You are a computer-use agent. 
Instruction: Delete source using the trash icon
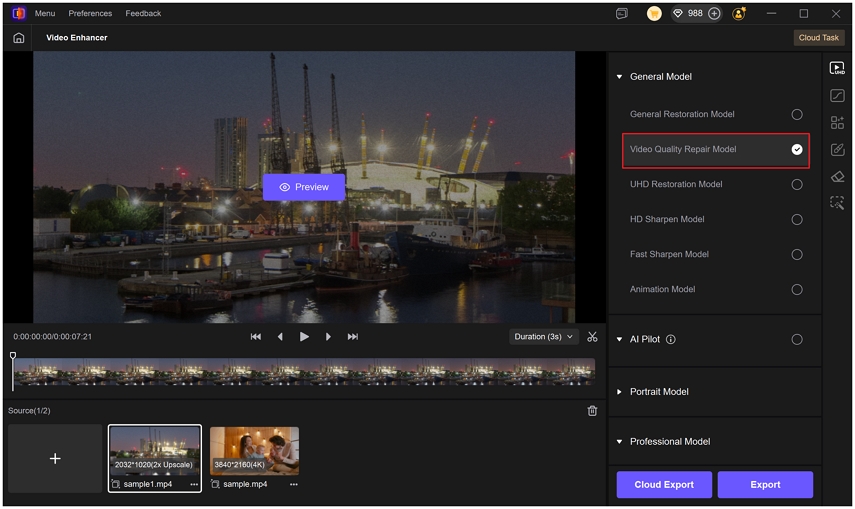tap(592, 411)
